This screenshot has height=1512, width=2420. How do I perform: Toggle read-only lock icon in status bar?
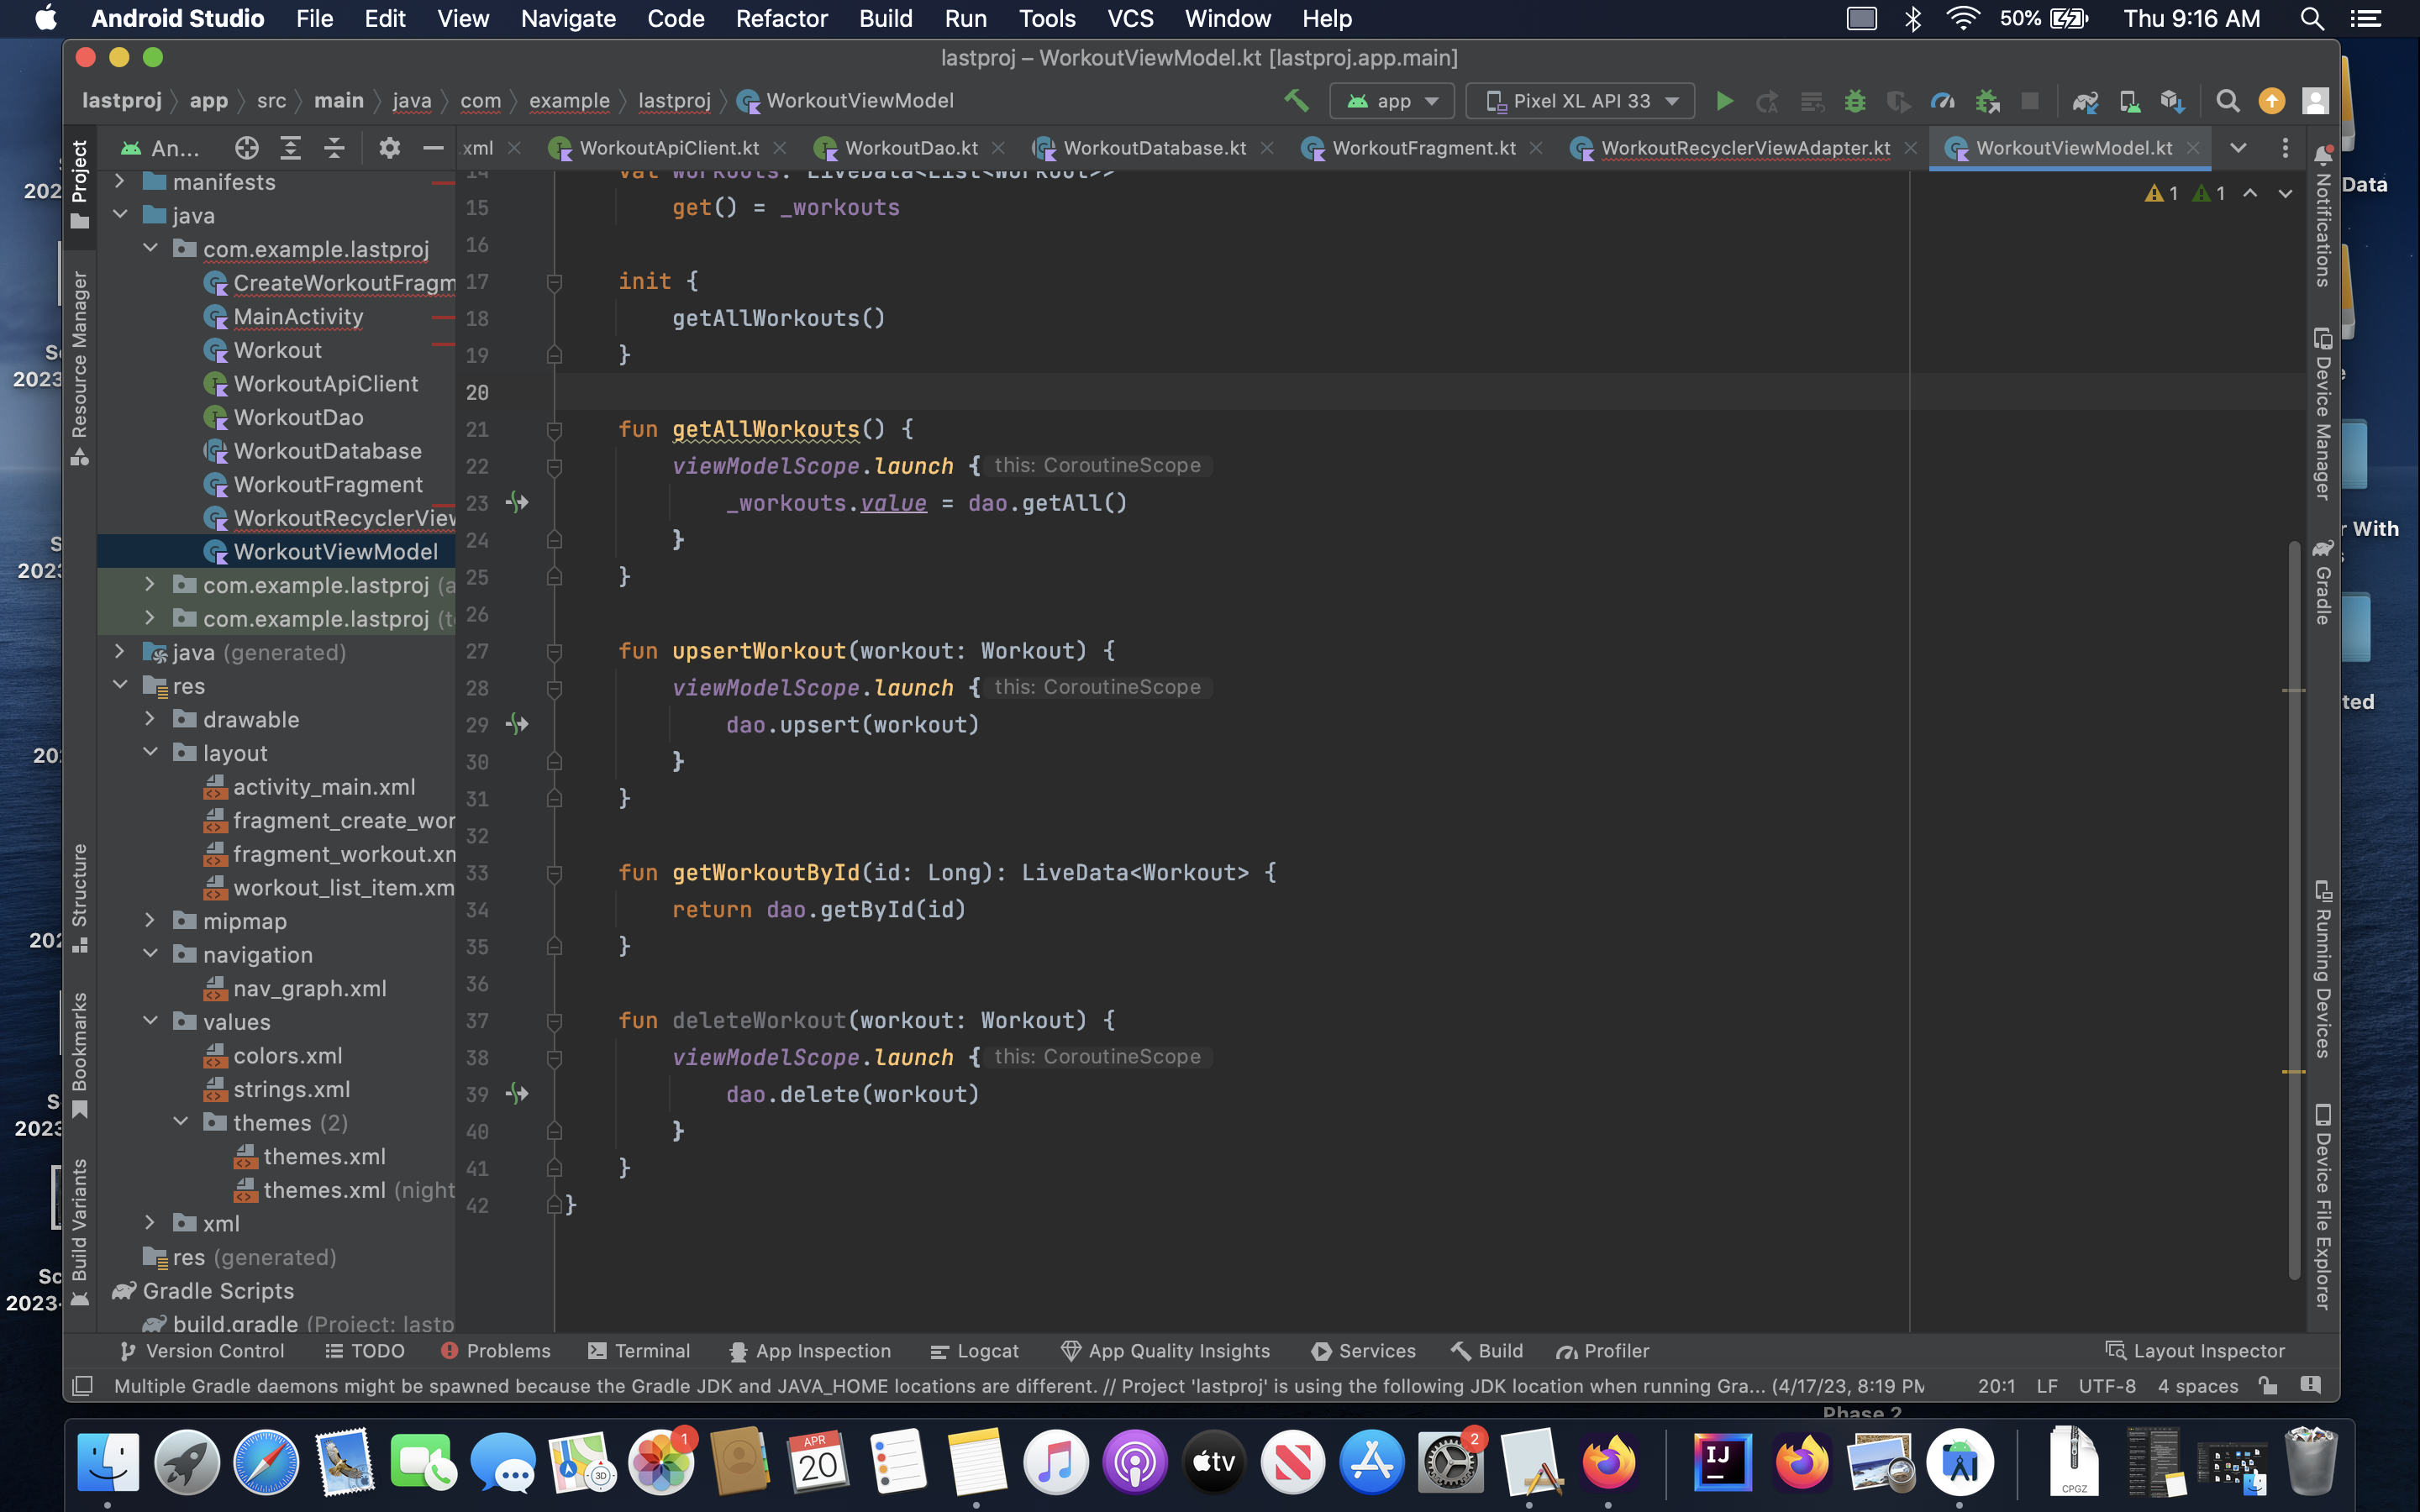(2267, 1385)
